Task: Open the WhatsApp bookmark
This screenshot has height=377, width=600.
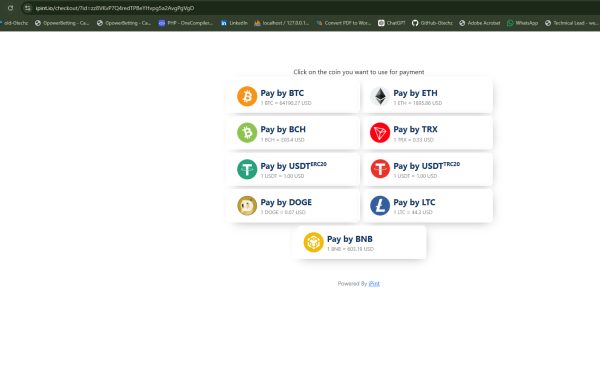Action: point(522,23)
